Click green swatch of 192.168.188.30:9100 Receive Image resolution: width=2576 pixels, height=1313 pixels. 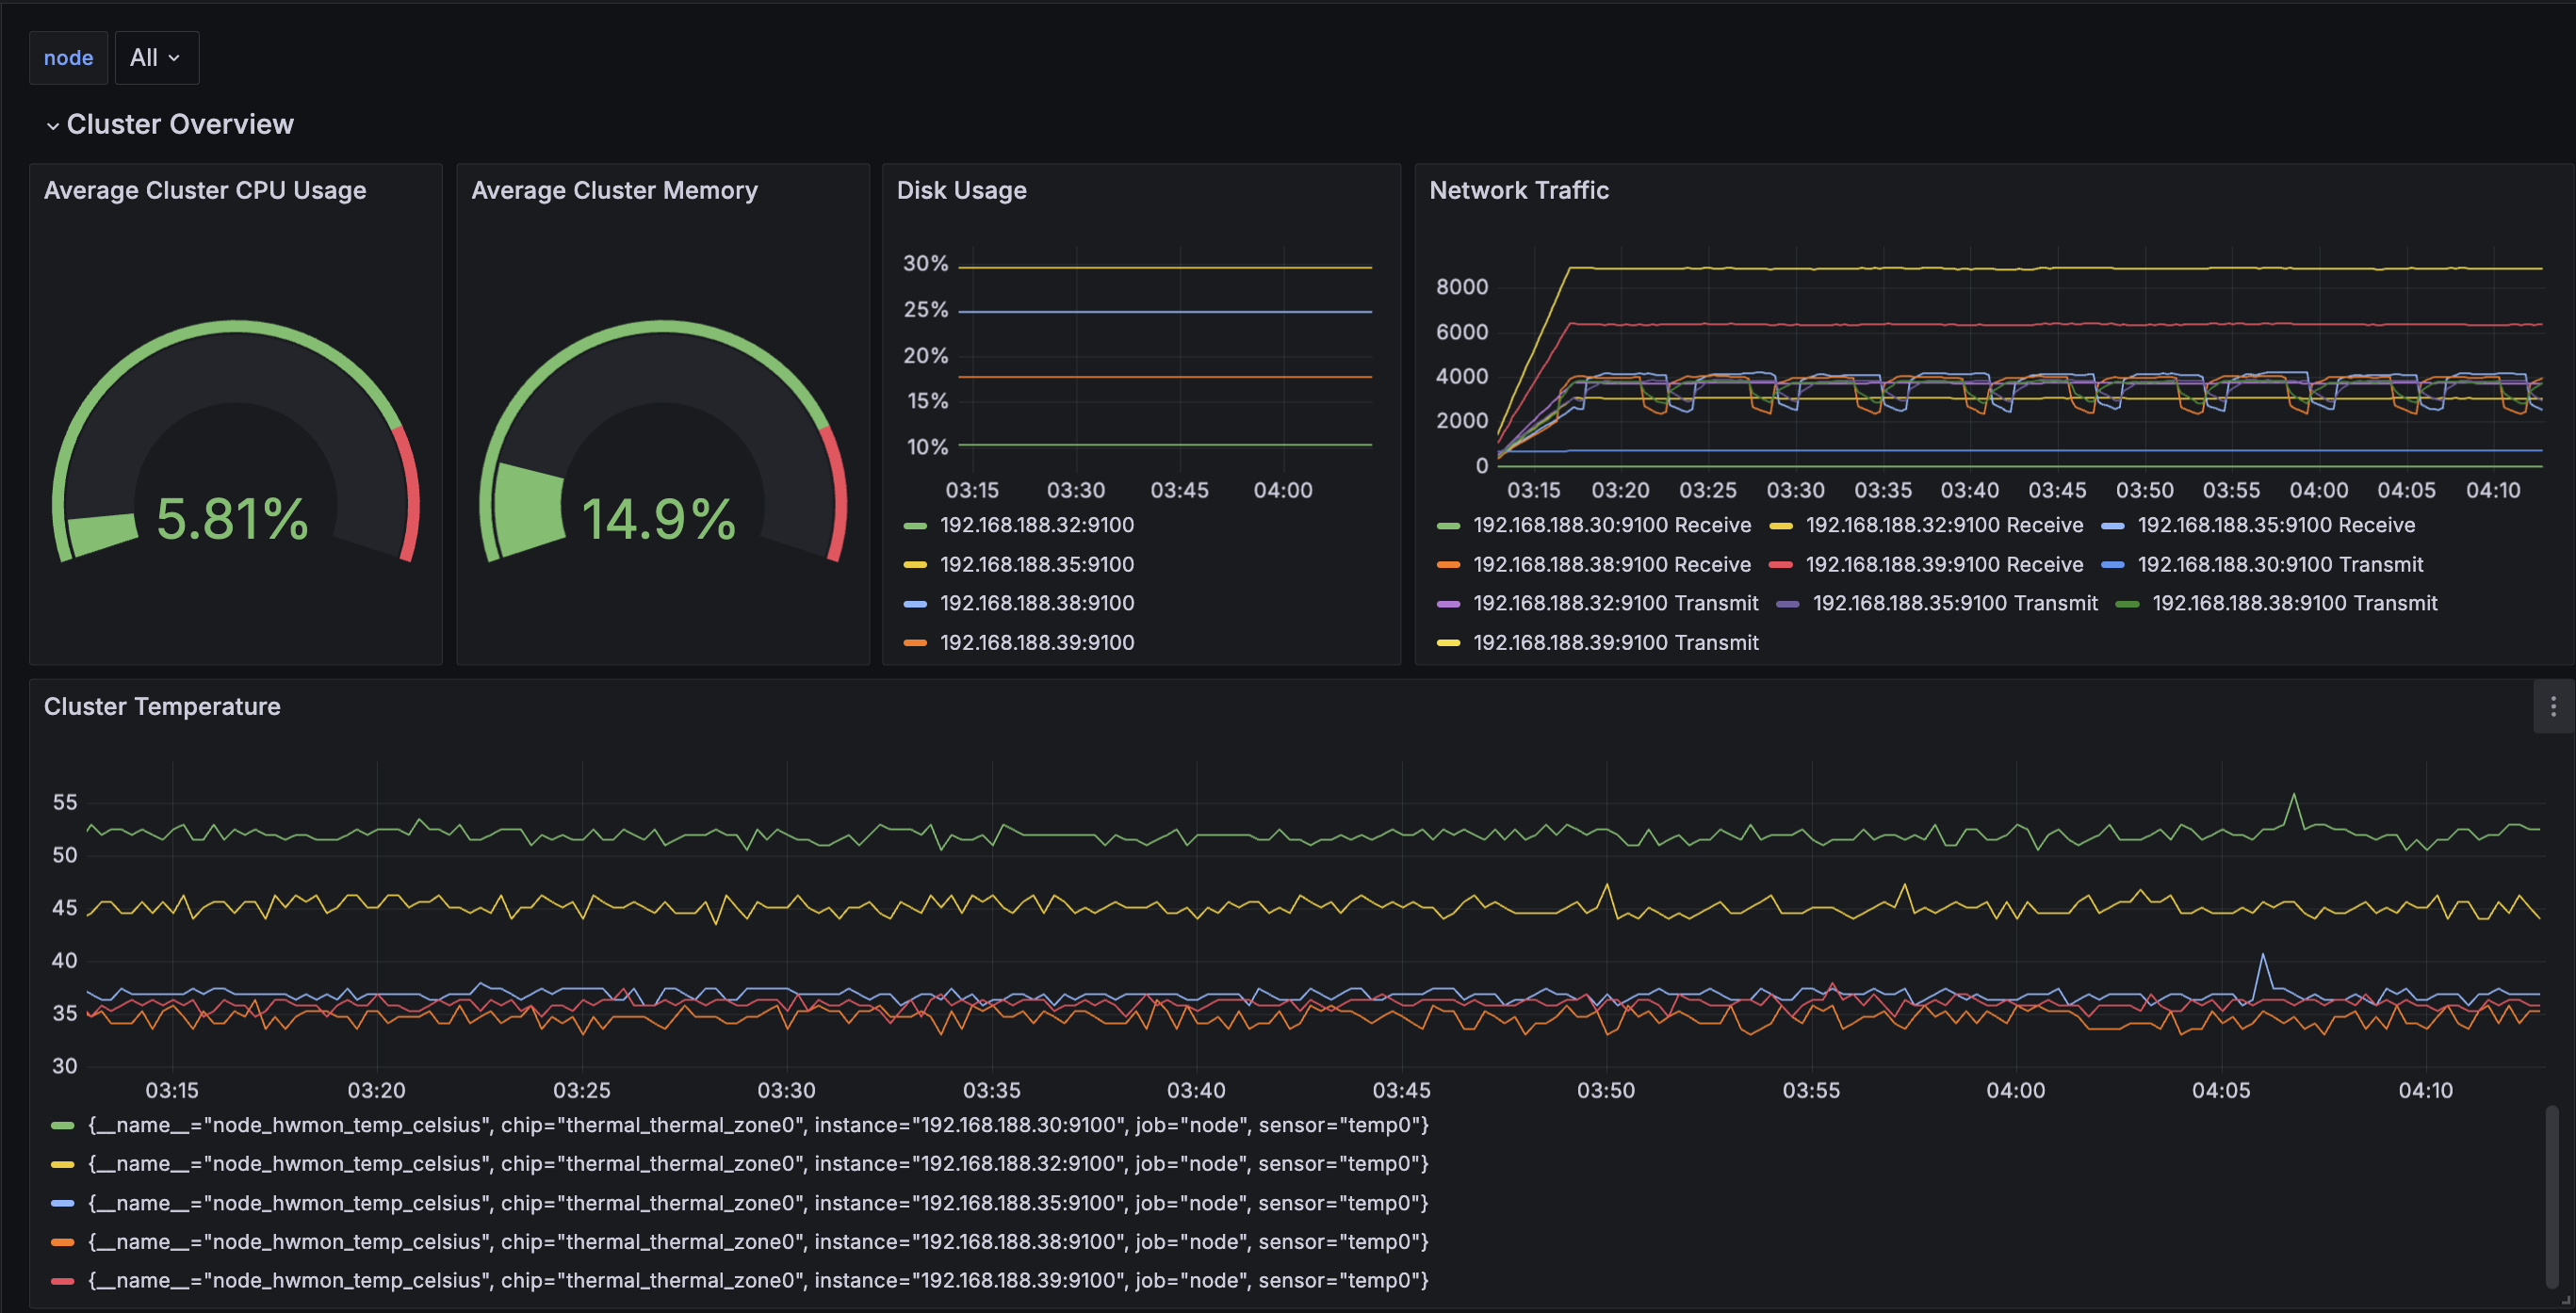pos(1448,526)
